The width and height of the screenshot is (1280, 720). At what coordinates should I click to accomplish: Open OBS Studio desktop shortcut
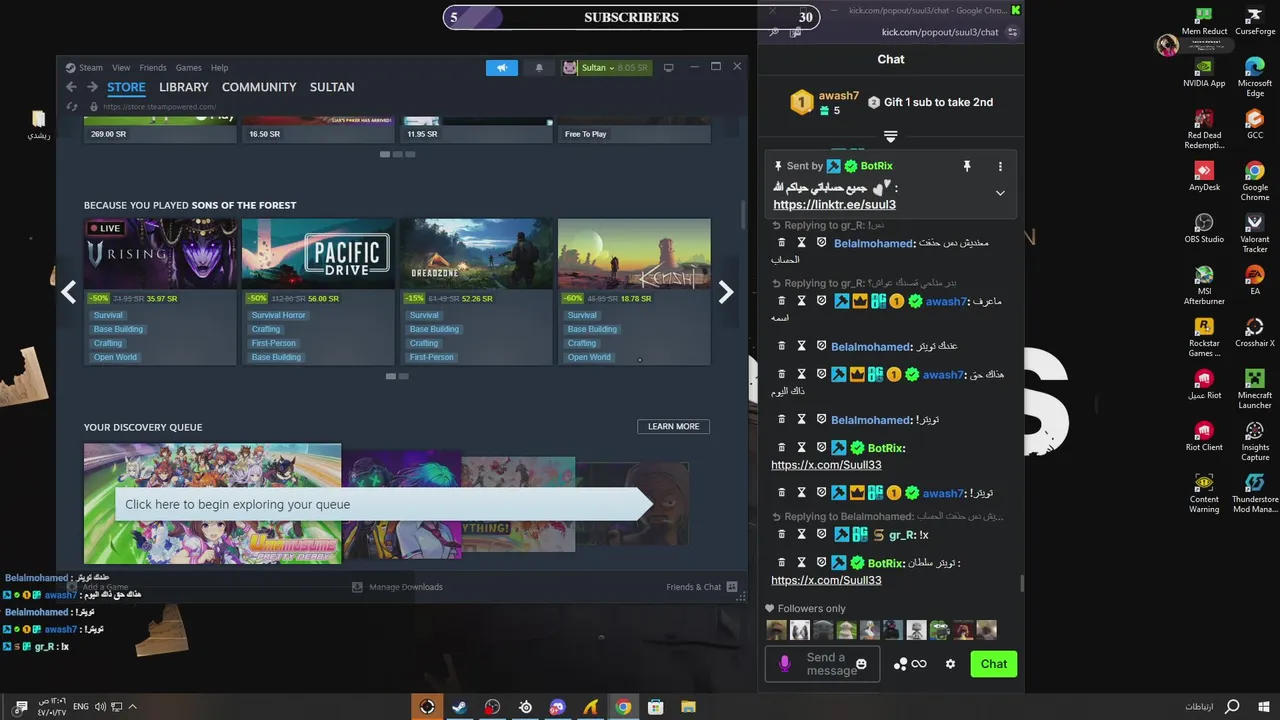pos(1205,227)
